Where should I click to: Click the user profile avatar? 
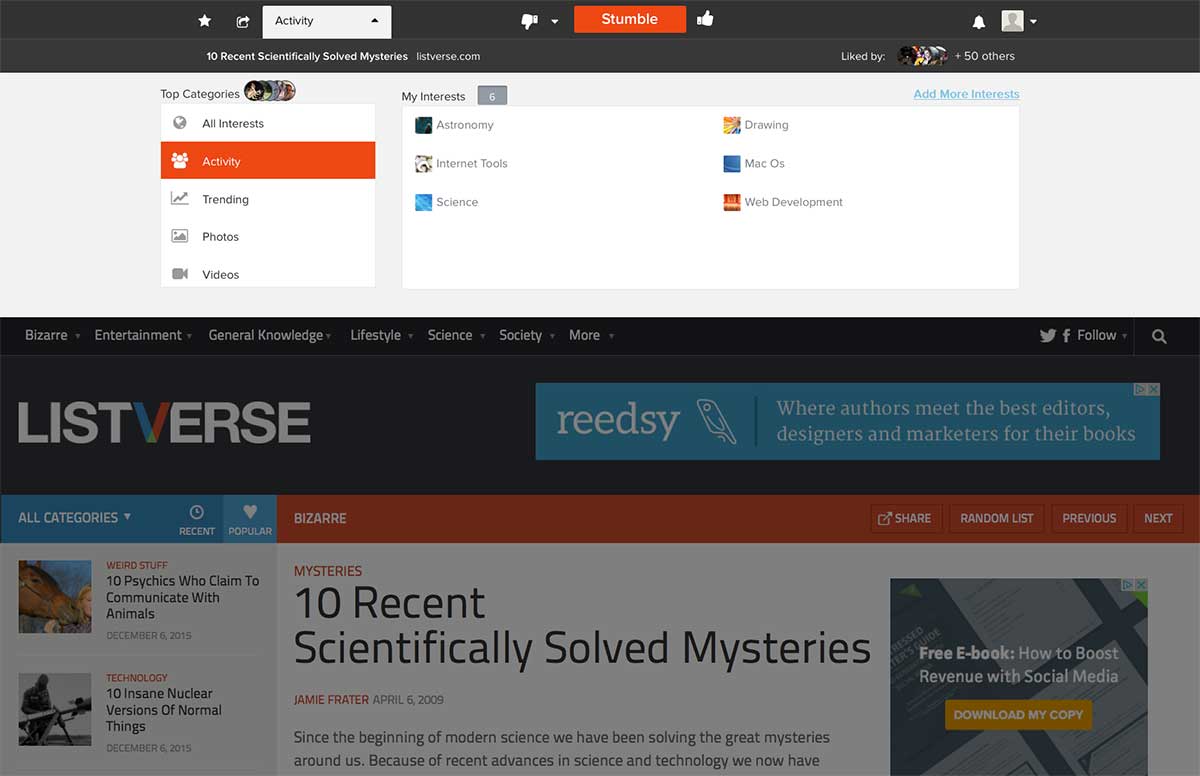coord(1013,21)
